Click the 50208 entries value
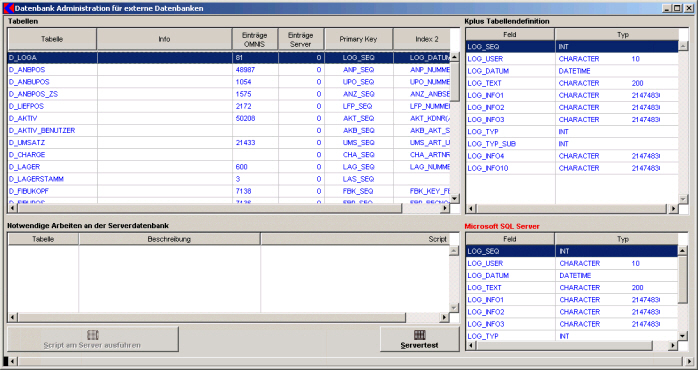The height and width of the screenshot is (370, 698). [245, 118]
